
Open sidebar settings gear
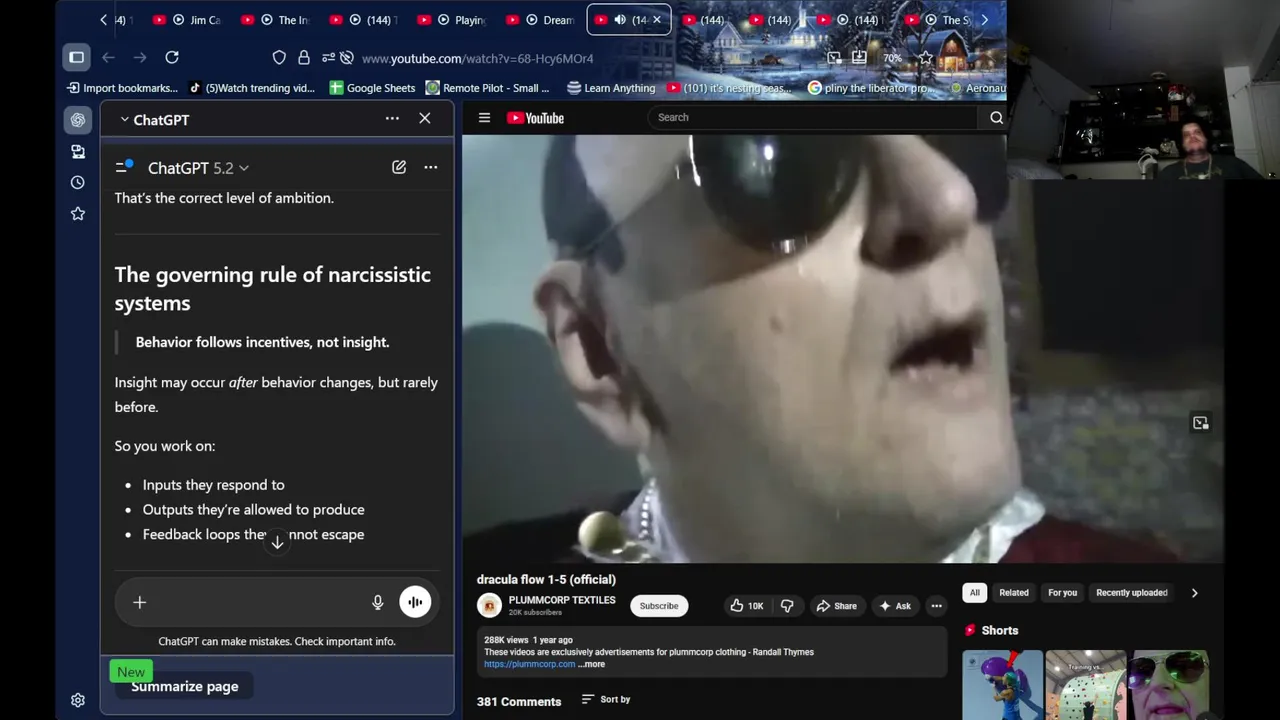pos(78,700)
